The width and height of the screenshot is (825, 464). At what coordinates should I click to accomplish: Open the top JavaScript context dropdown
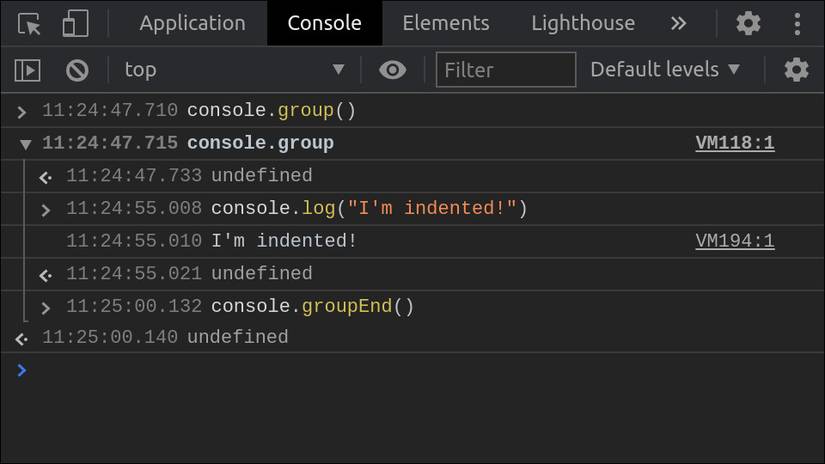(233, 70)
